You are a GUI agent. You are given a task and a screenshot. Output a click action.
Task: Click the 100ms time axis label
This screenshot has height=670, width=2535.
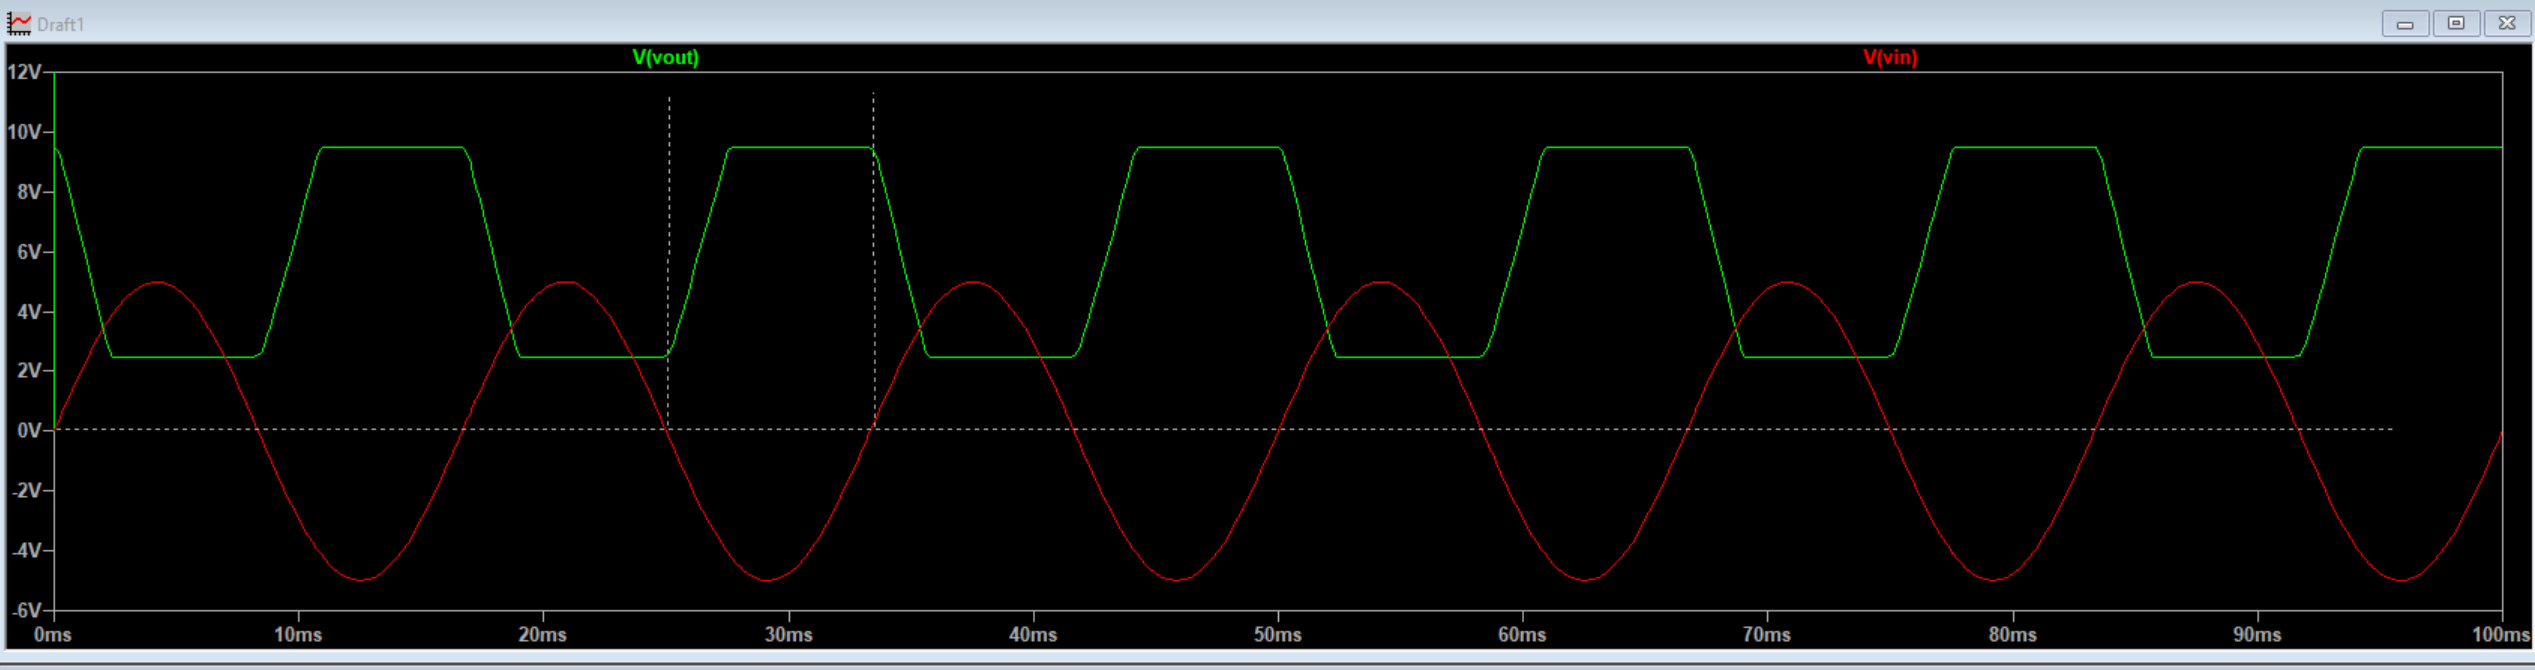pos(2501,635)
